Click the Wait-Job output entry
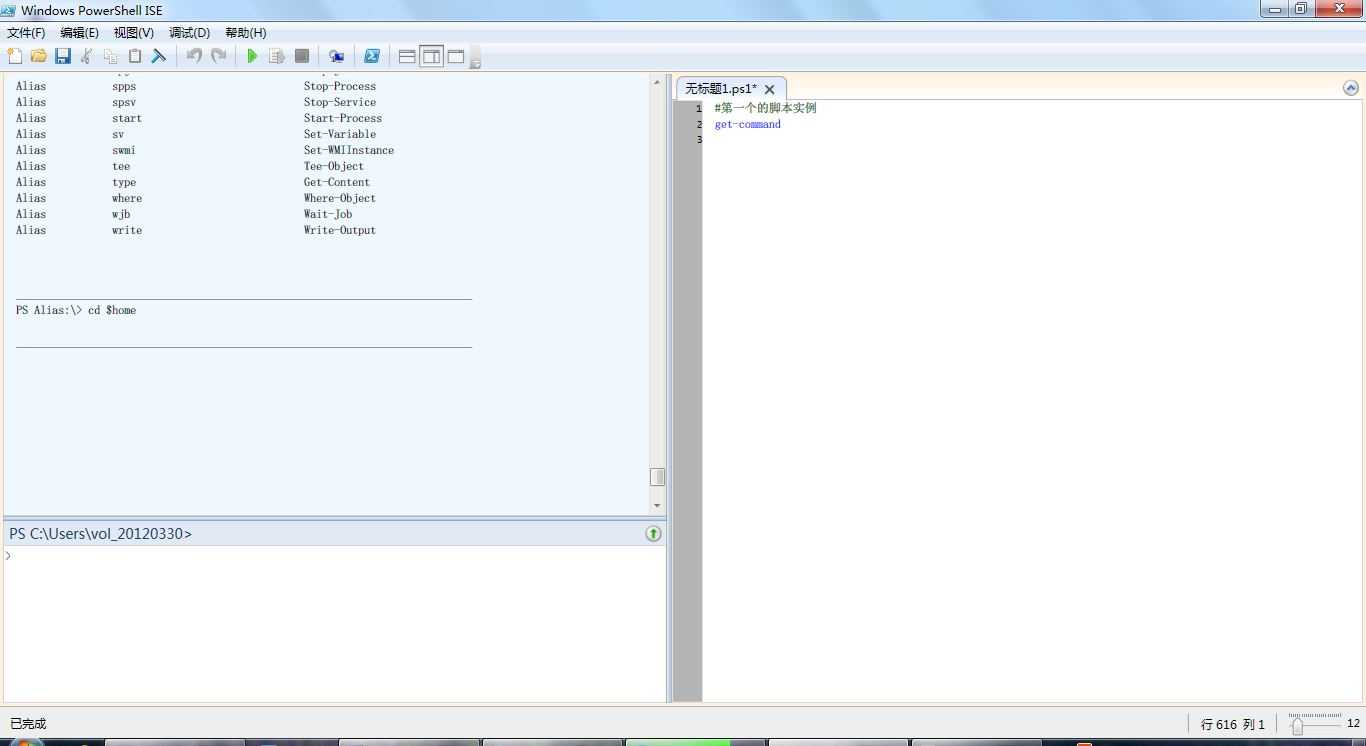 point(328,214)
